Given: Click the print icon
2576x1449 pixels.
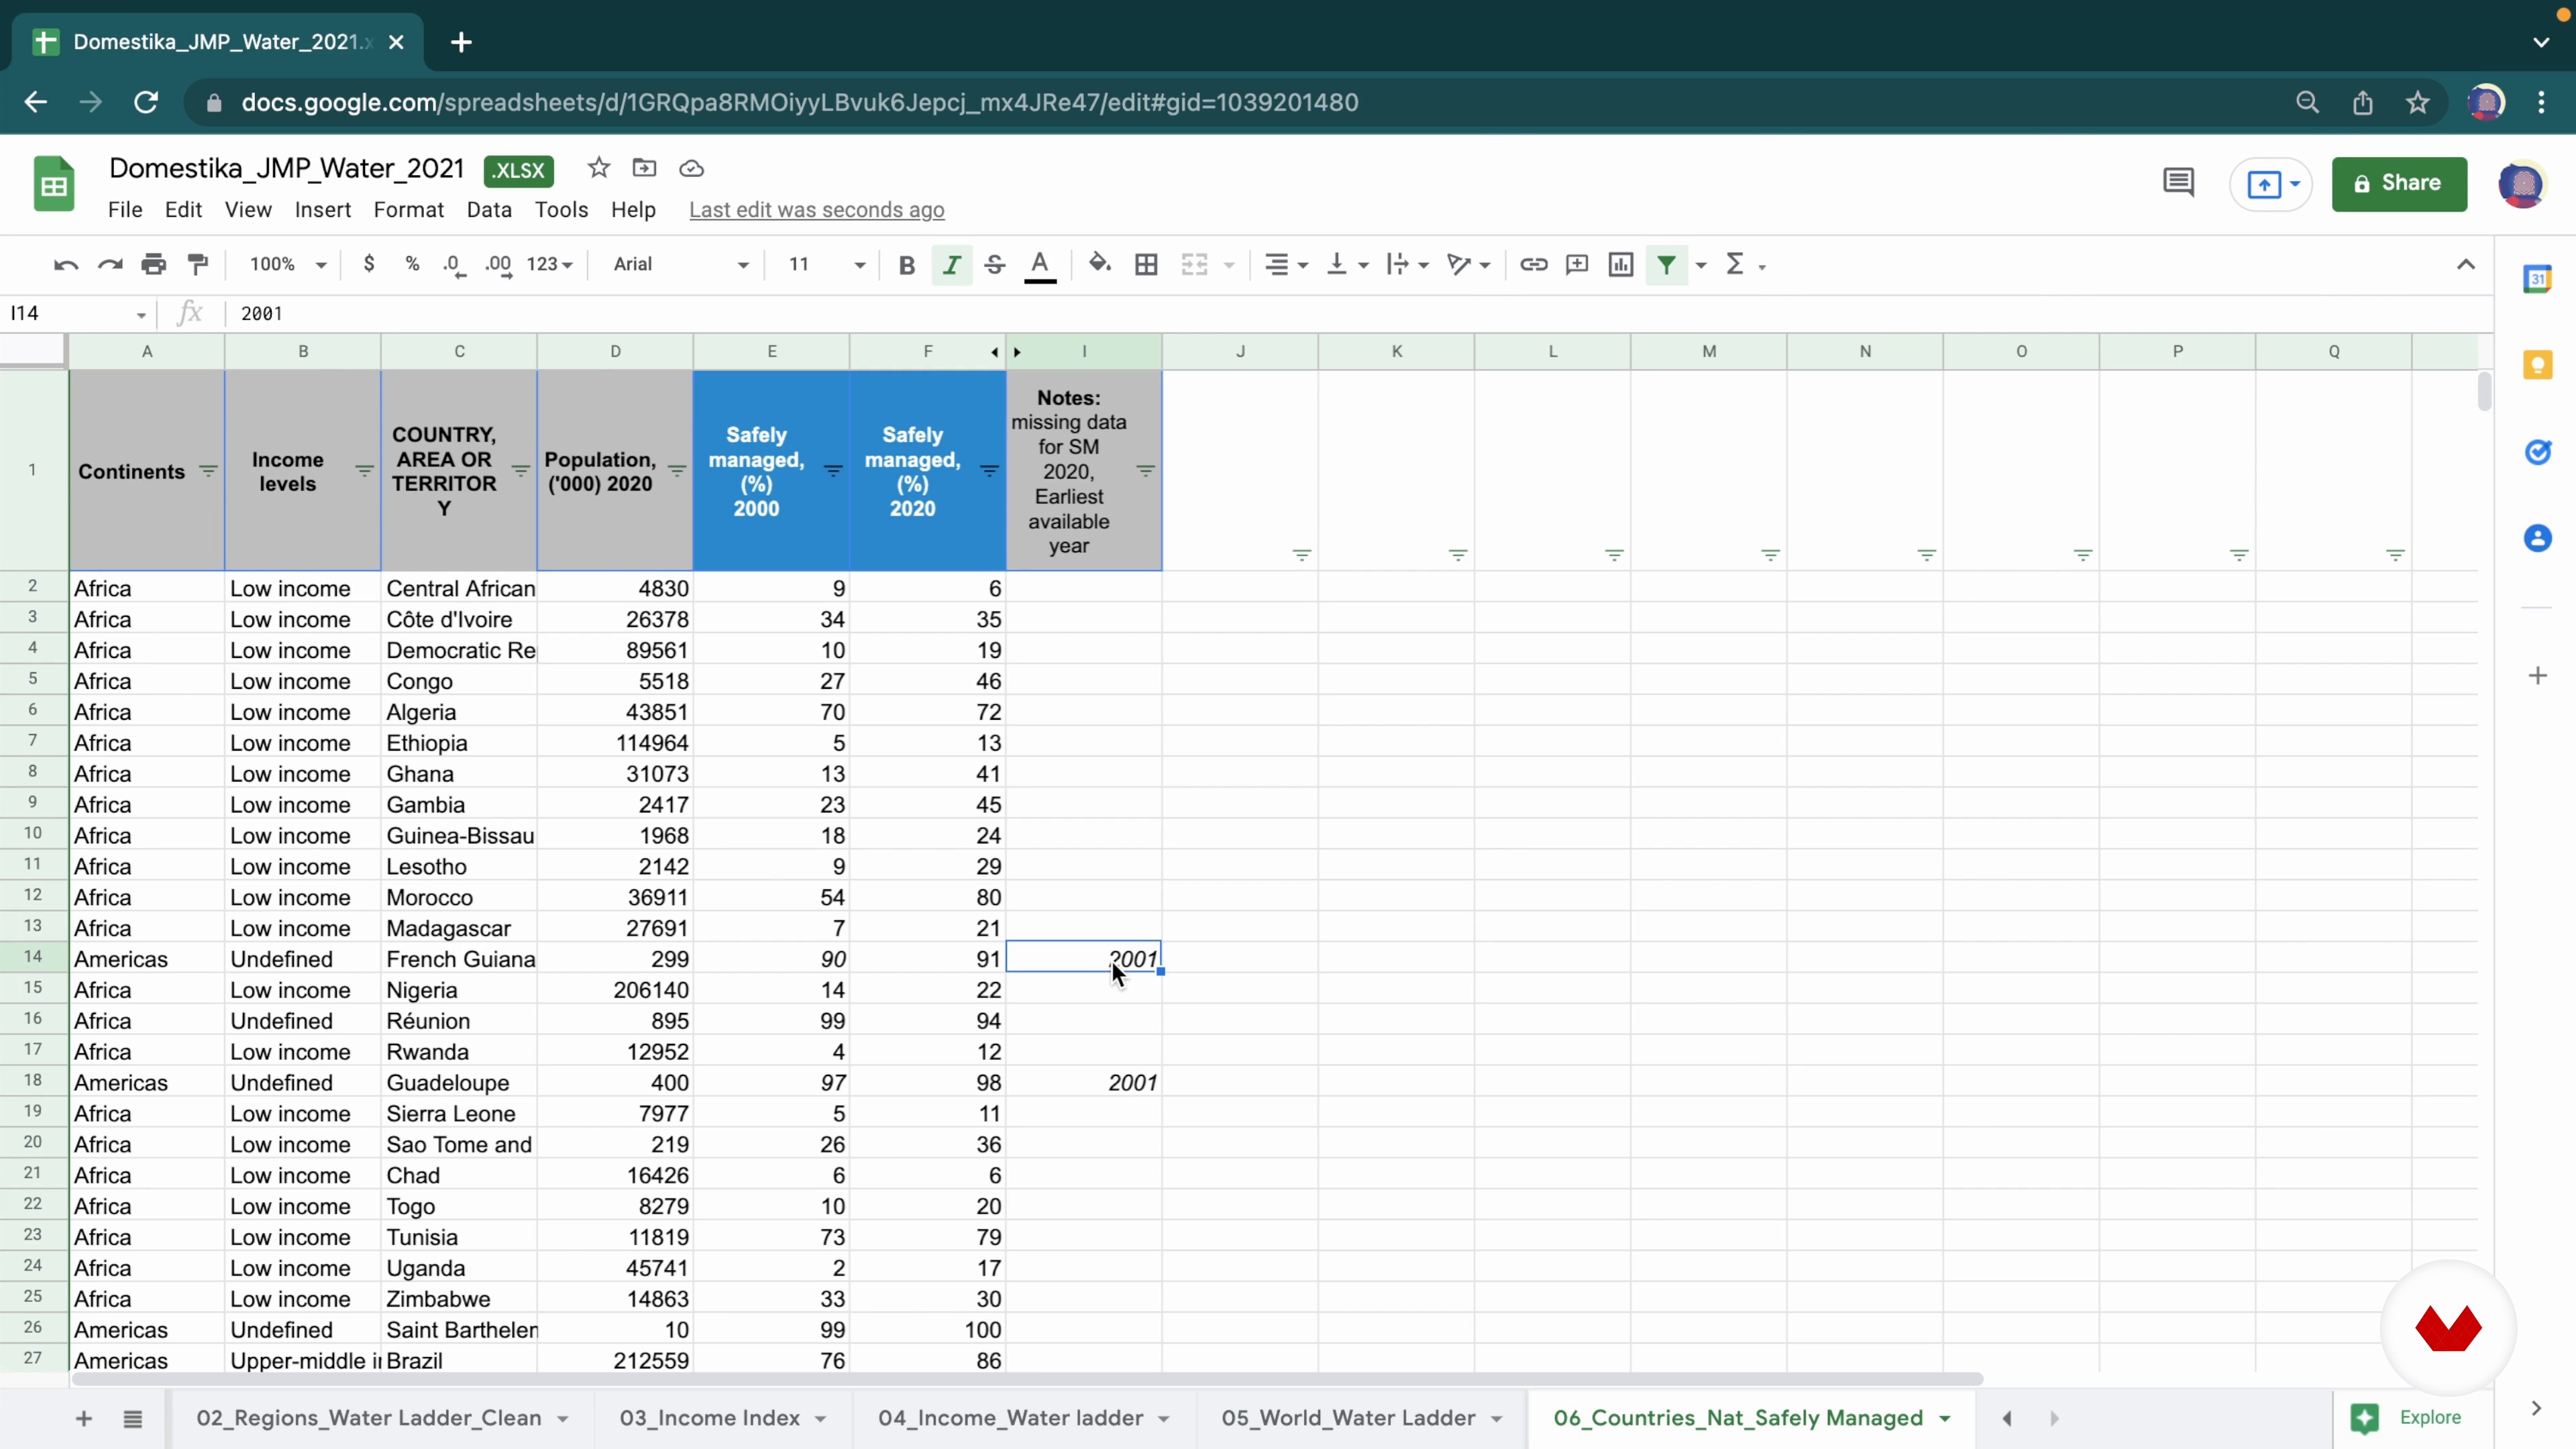Looking at the screenshot, I should pyautogui.click(x=153, y=264).
